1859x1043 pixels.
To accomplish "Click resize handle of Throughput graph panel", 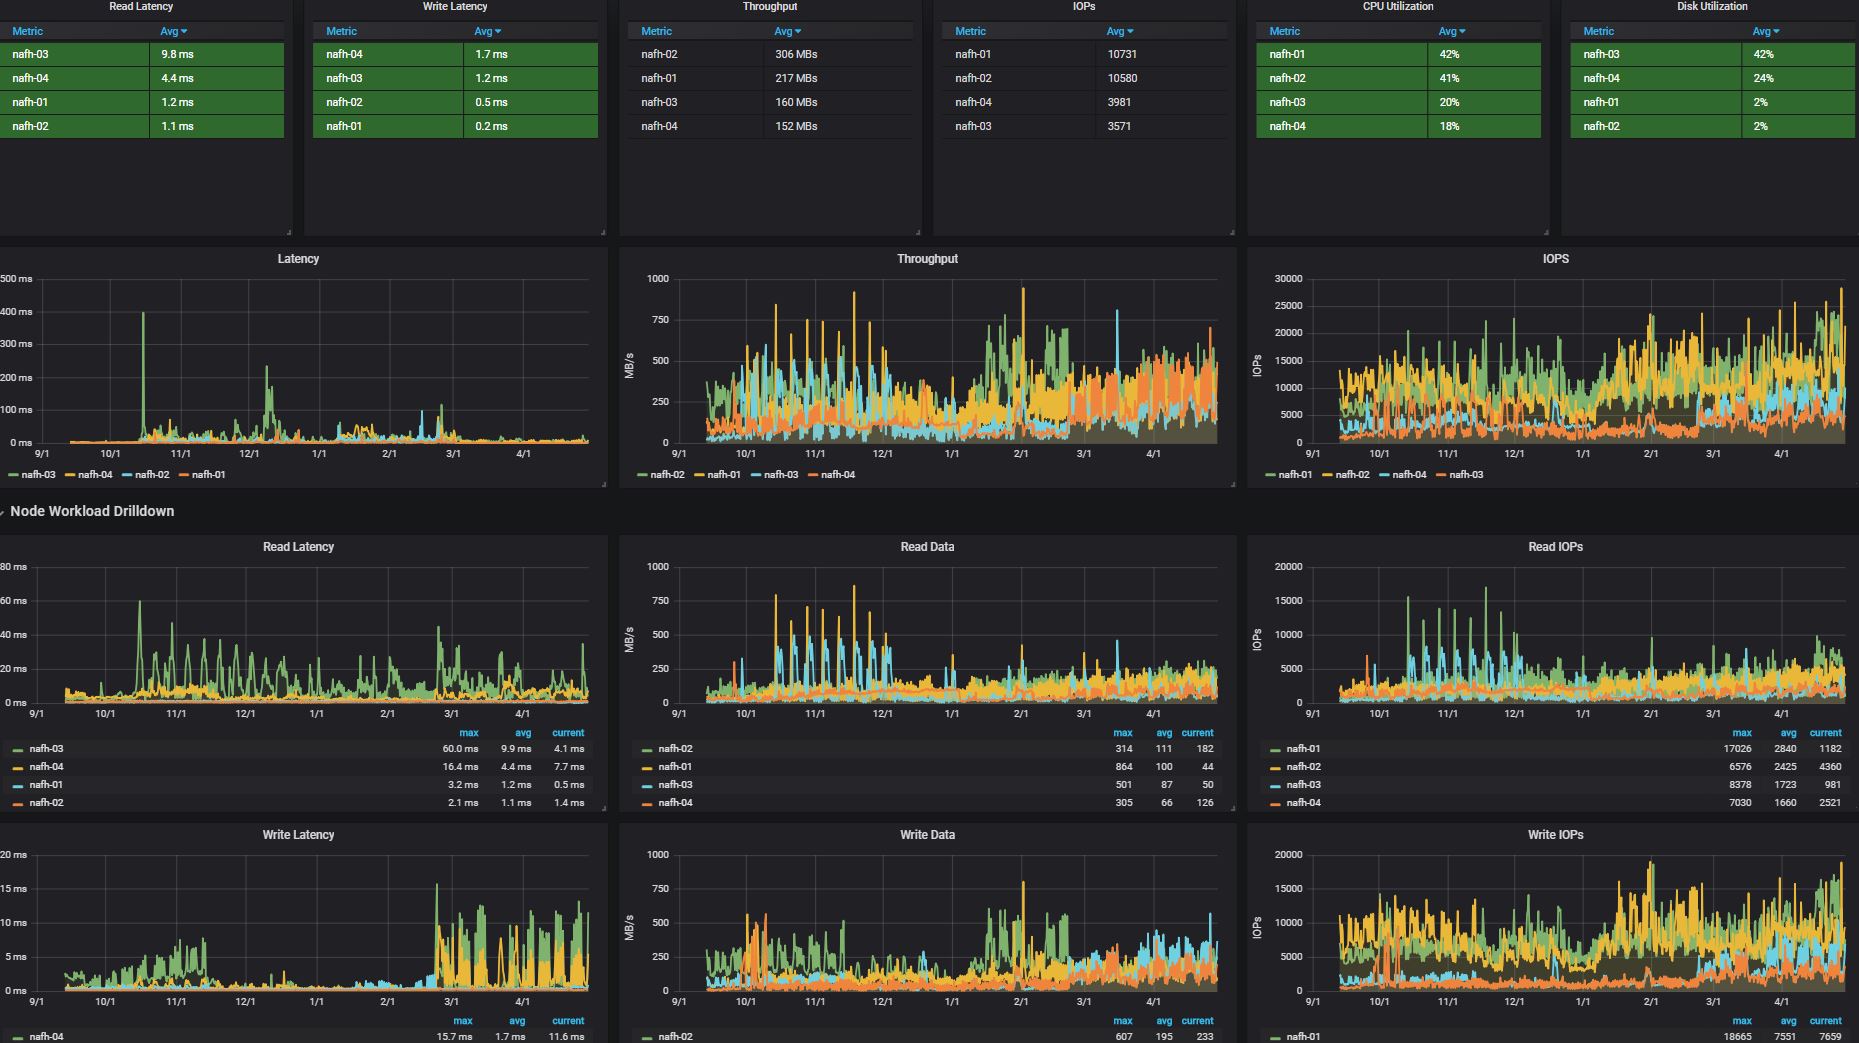I will (1232, 484).
